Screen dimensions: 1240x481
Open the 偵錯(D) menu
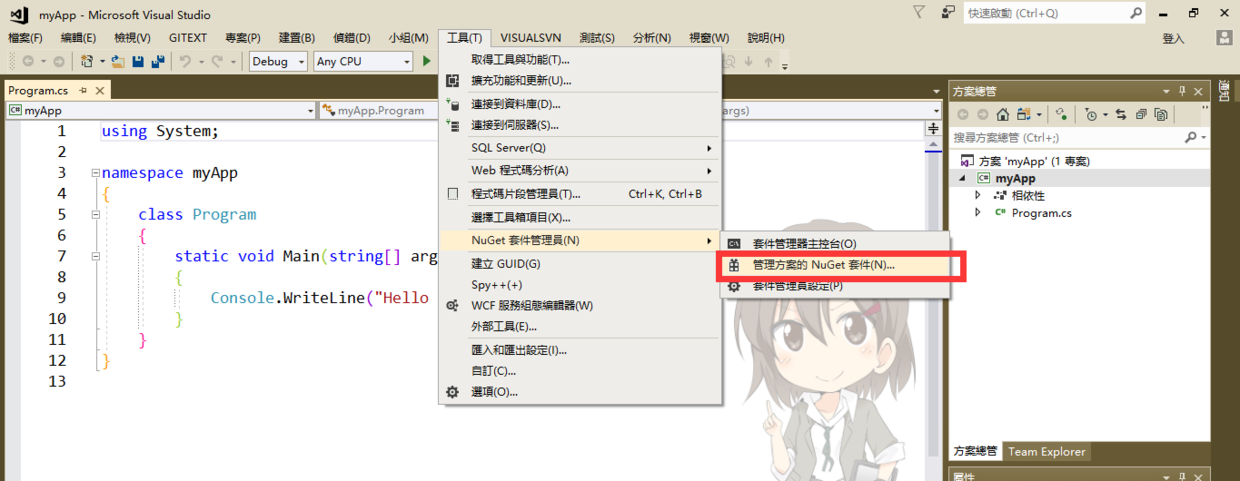pos(351,38)
